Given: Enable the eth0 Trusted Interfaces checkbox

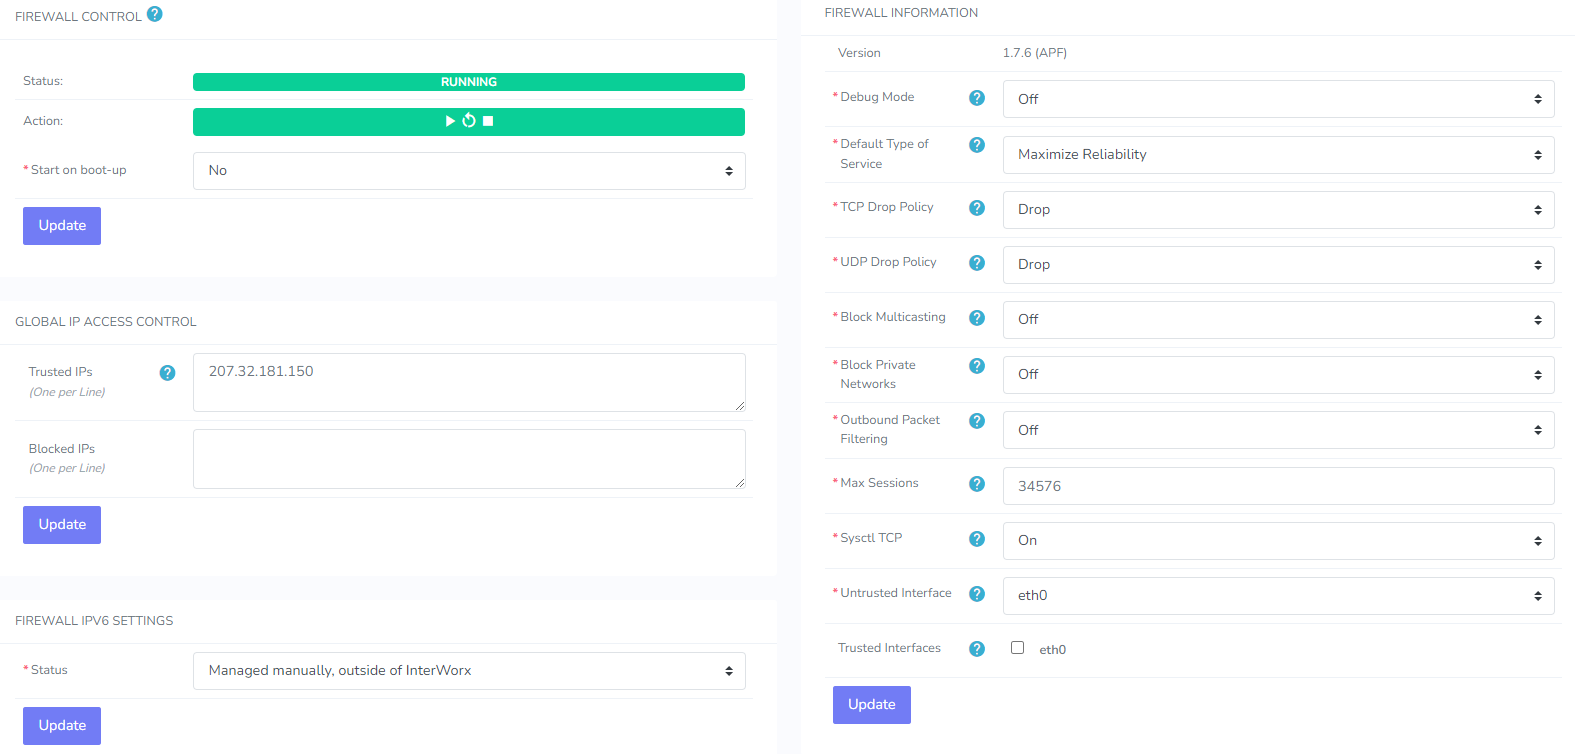Looking at the screenshot, I should (1017, 648).
